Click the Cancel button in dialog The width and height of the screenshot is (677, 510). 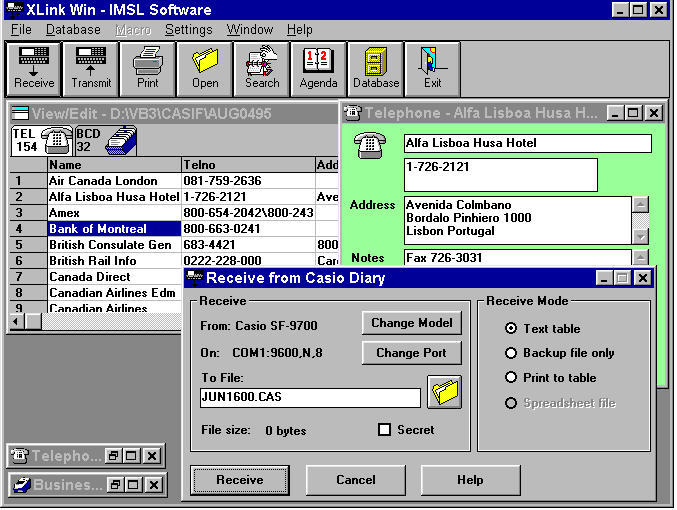(x=355, y=480)
